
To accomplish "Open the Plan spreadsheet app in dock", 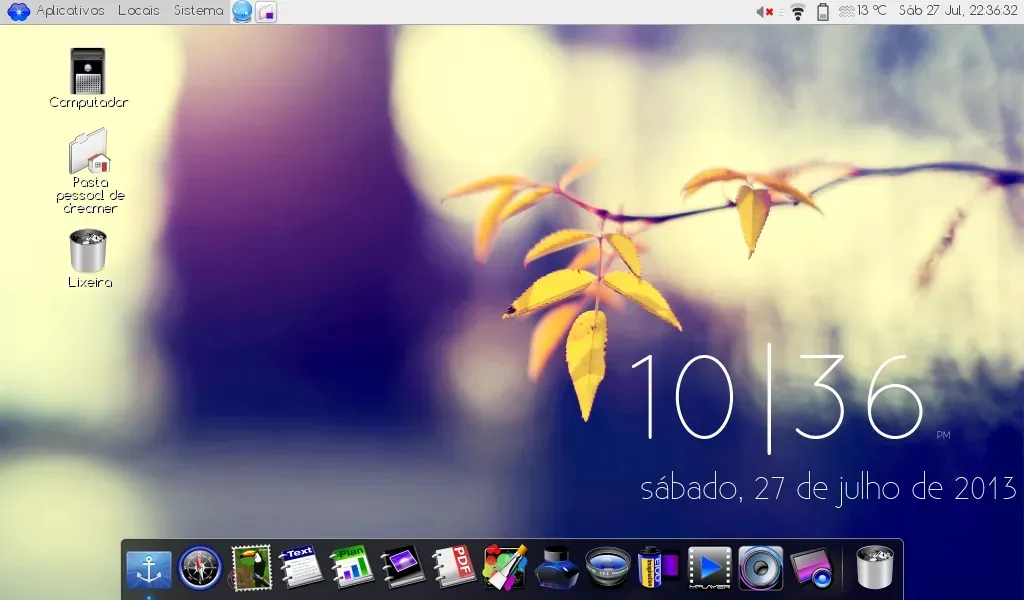I will click(x=352, y=569).
